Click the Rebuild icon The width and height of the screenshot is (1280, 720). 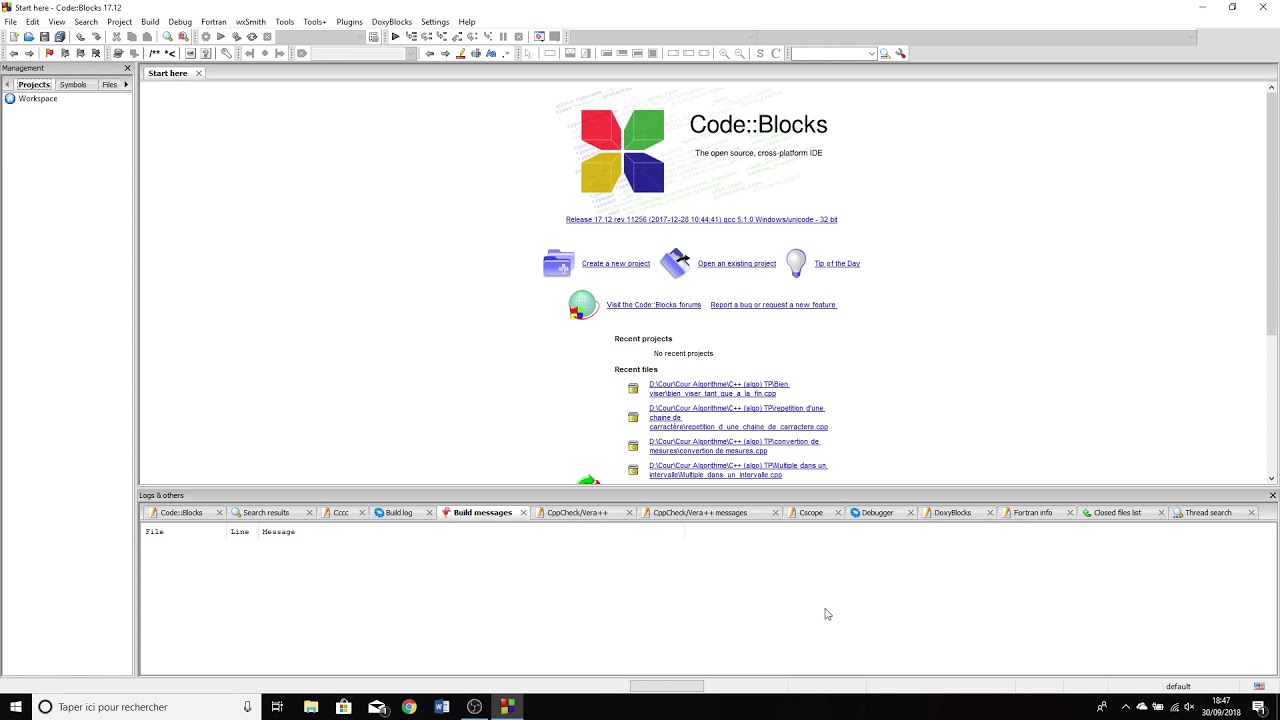pyautogui.click(x=252, y=37)
